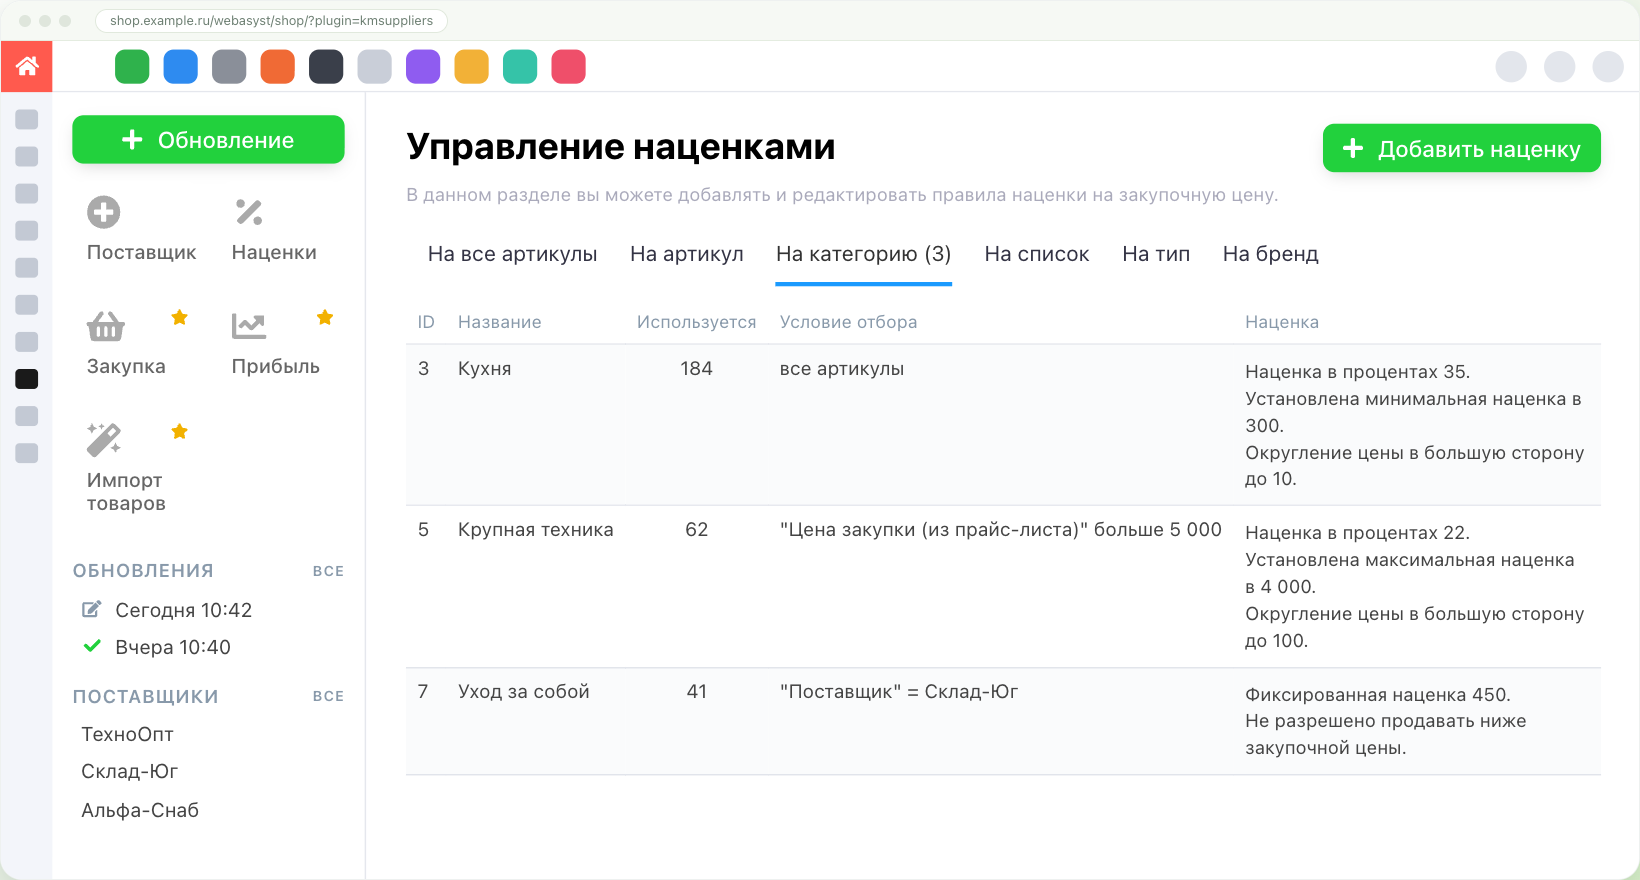
Task: Click the usage count 62
Action: (x=697, y=529)
